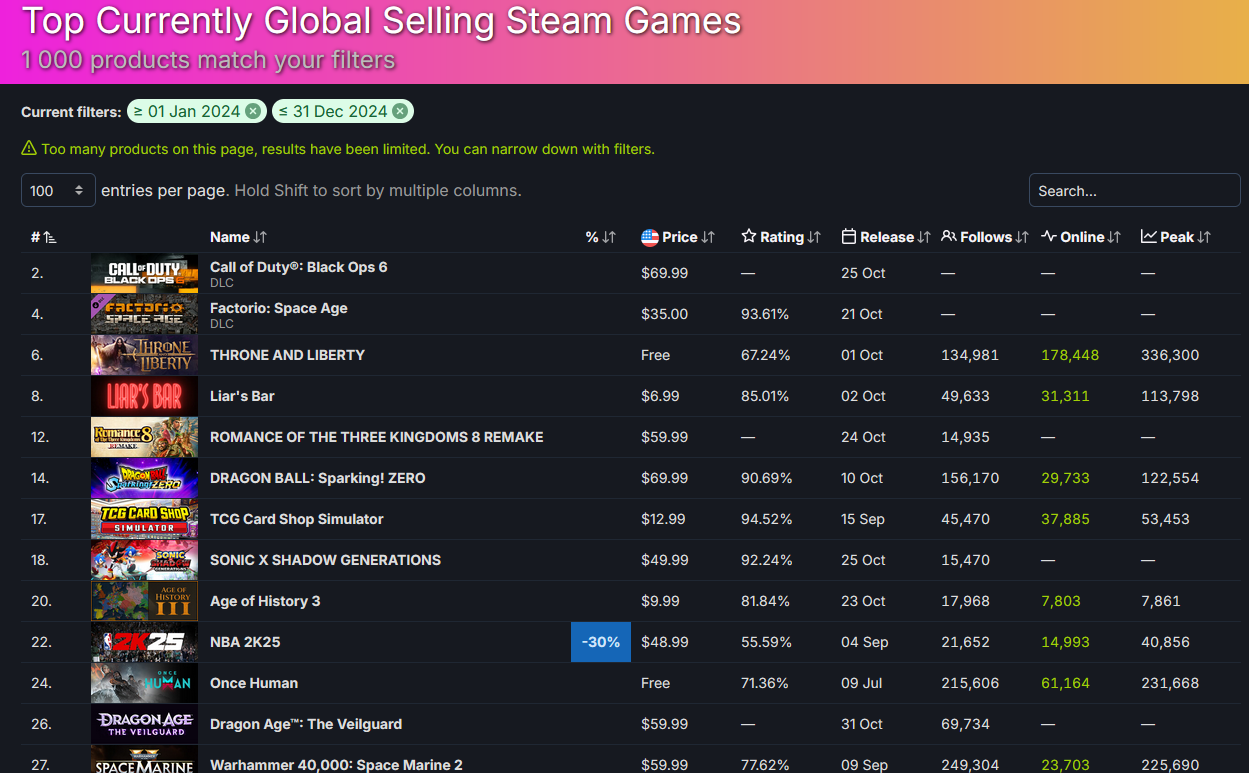The height and width of the screenshot is (773, 1249).
Task: Open TCG Card Shop Simulator link
Action: click(x=297, y=519)
